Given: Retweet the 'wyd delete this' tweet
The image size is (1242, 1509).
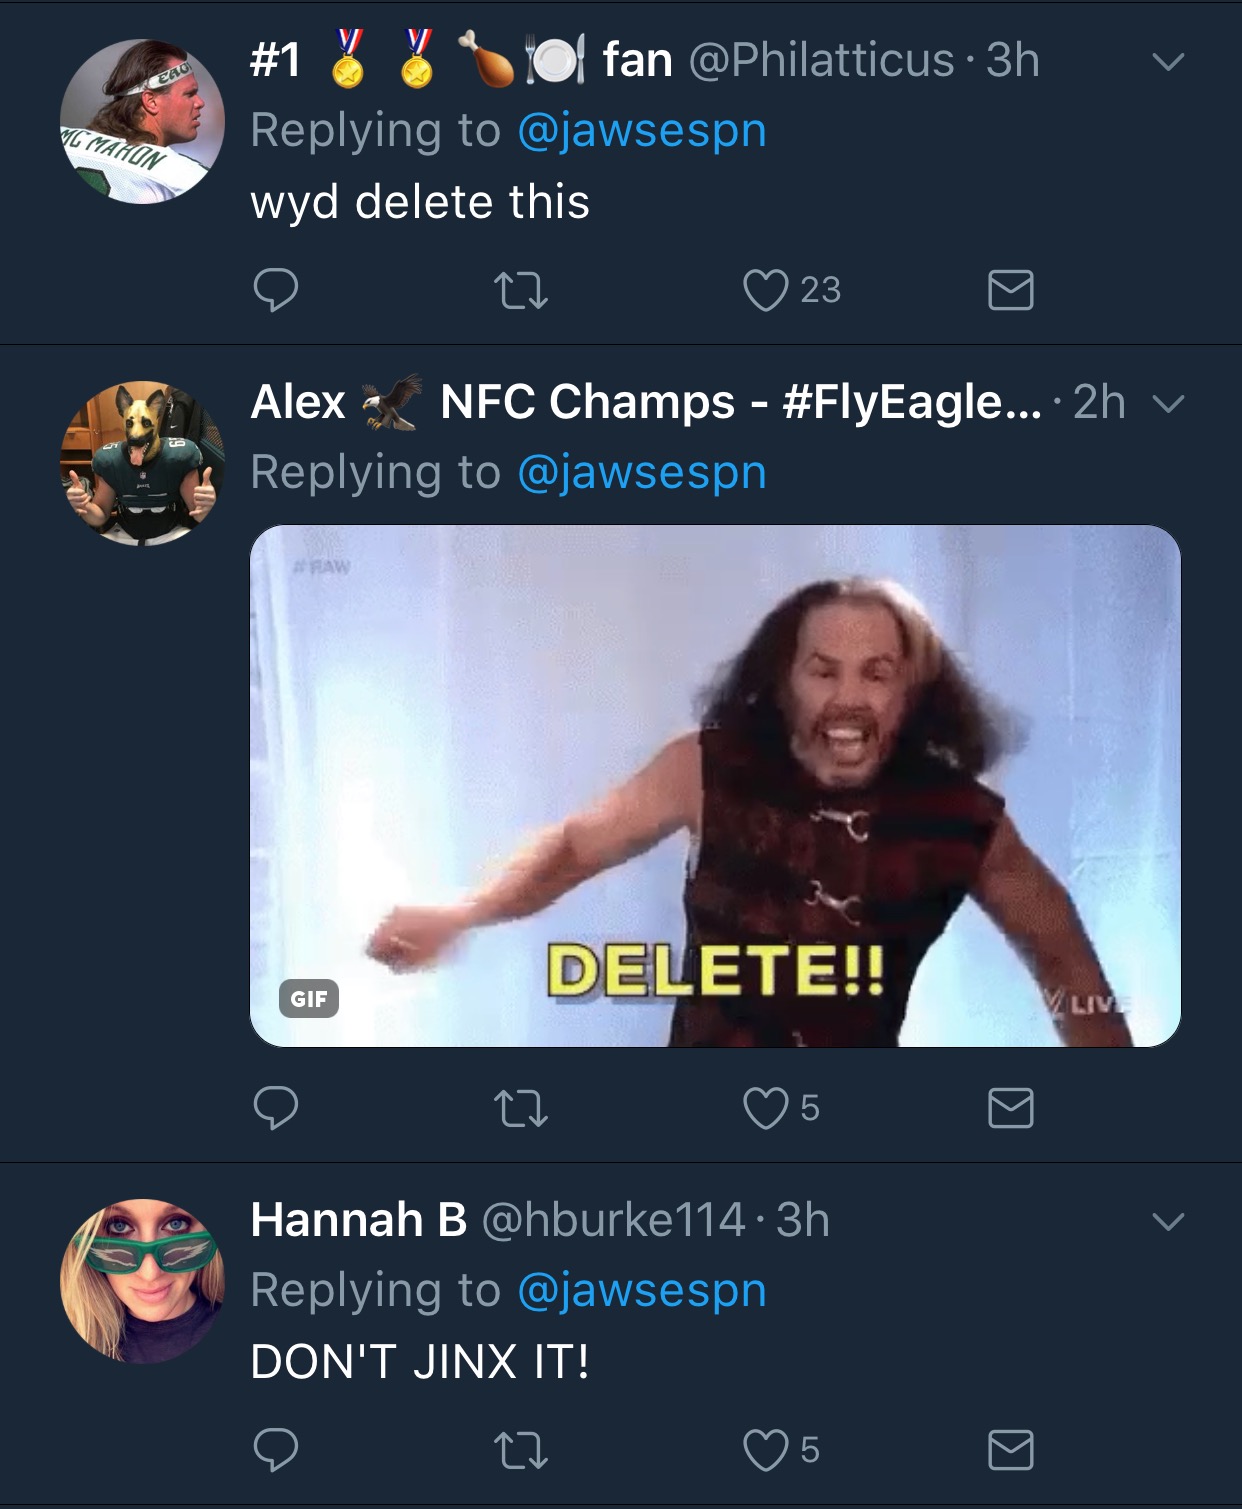Looking at the screenshot, I should coord(521,290).
